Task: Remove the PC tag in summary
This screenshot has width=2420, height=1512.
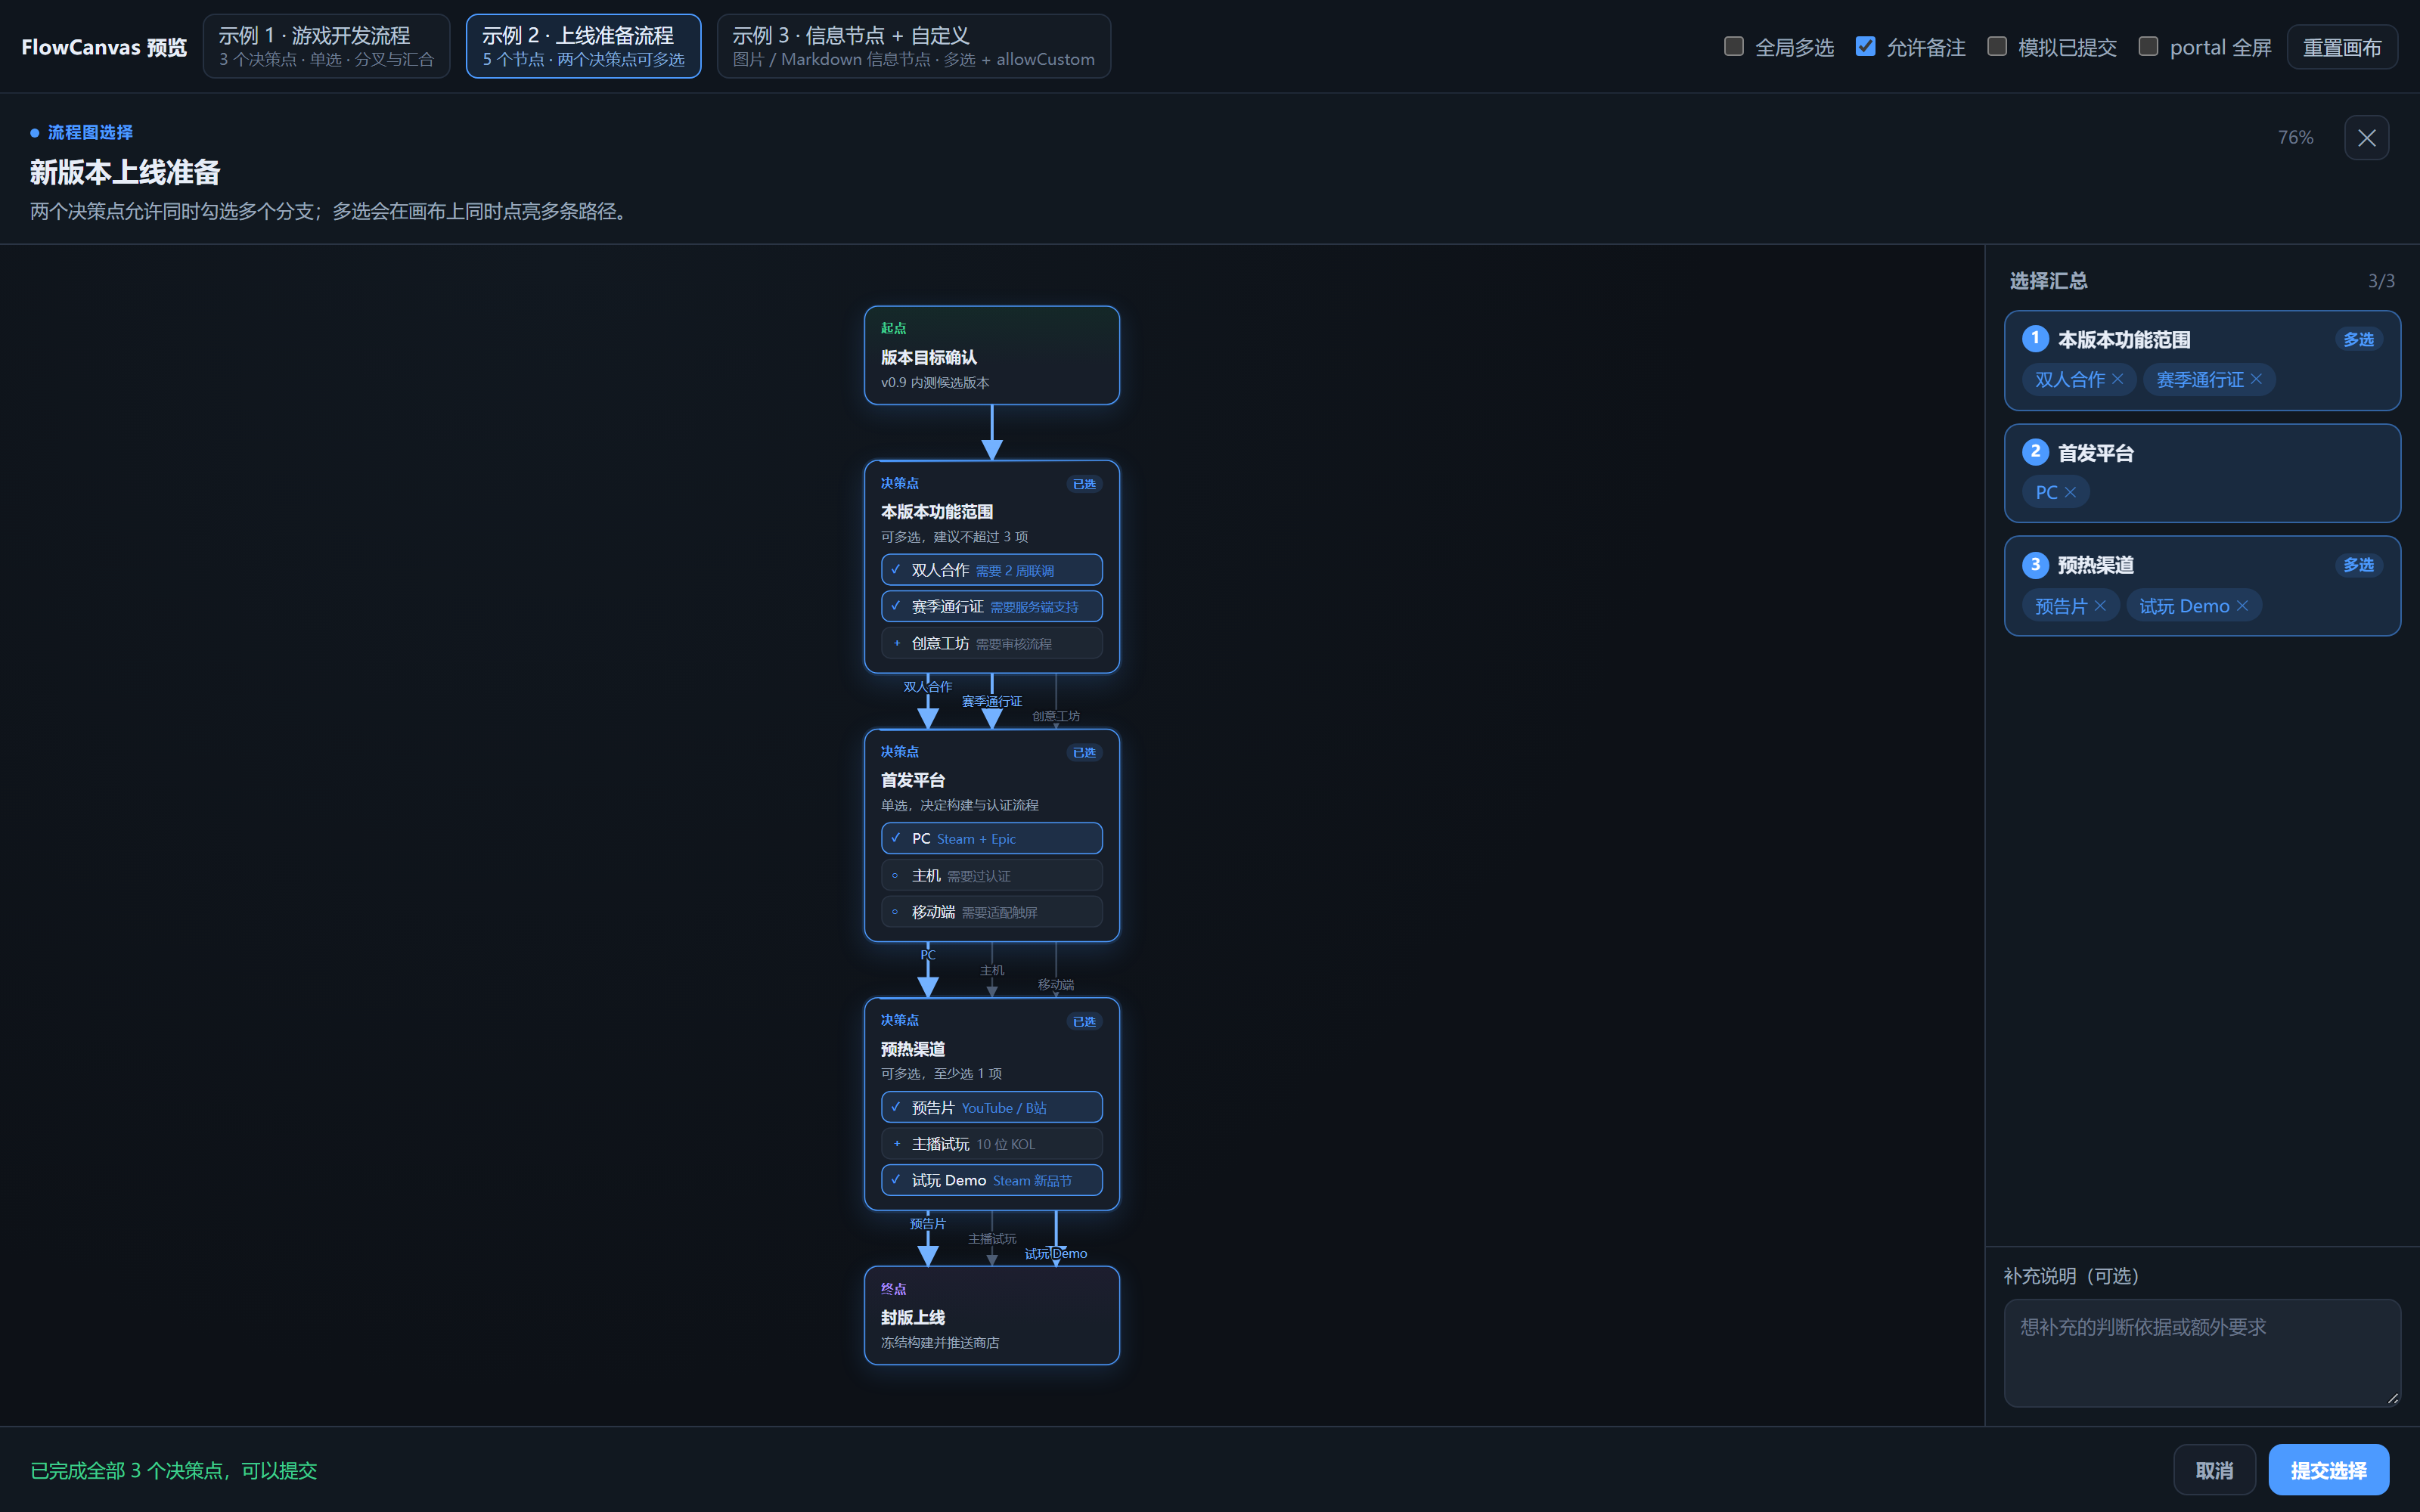Action: pyautogui.click(x=2070, y=492)
